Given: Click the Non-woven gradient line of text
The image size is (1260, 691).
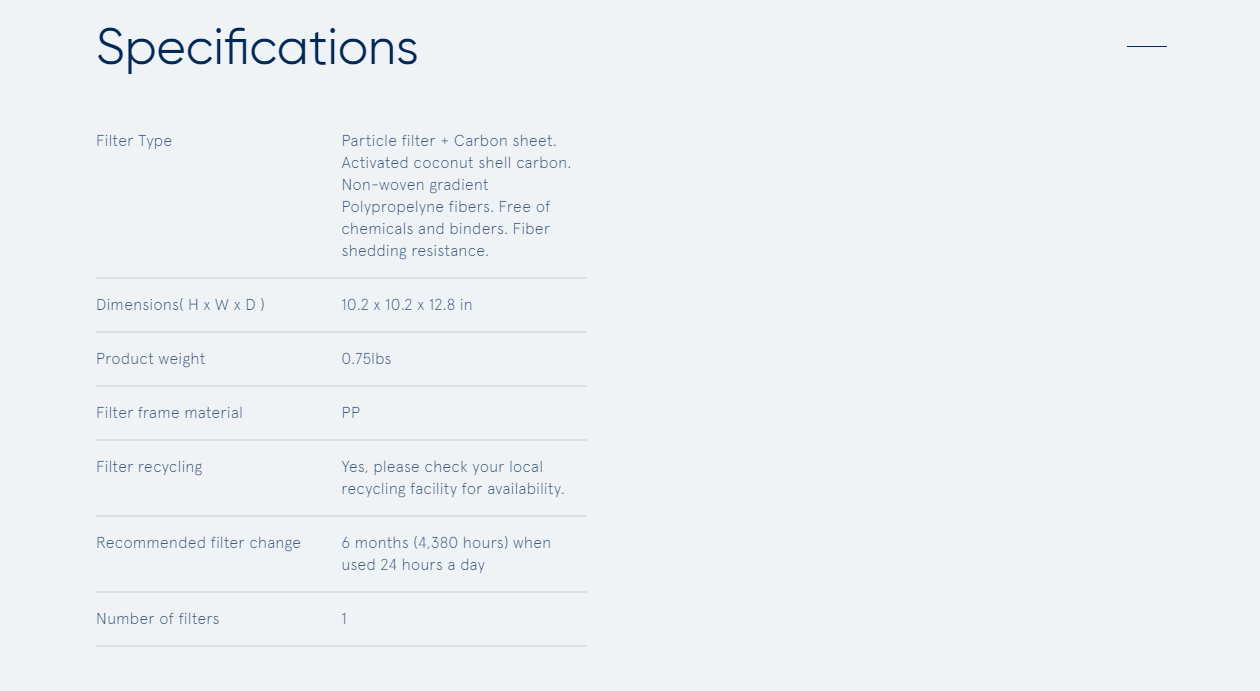Looking at the screenshot, I should click(415, 185).
